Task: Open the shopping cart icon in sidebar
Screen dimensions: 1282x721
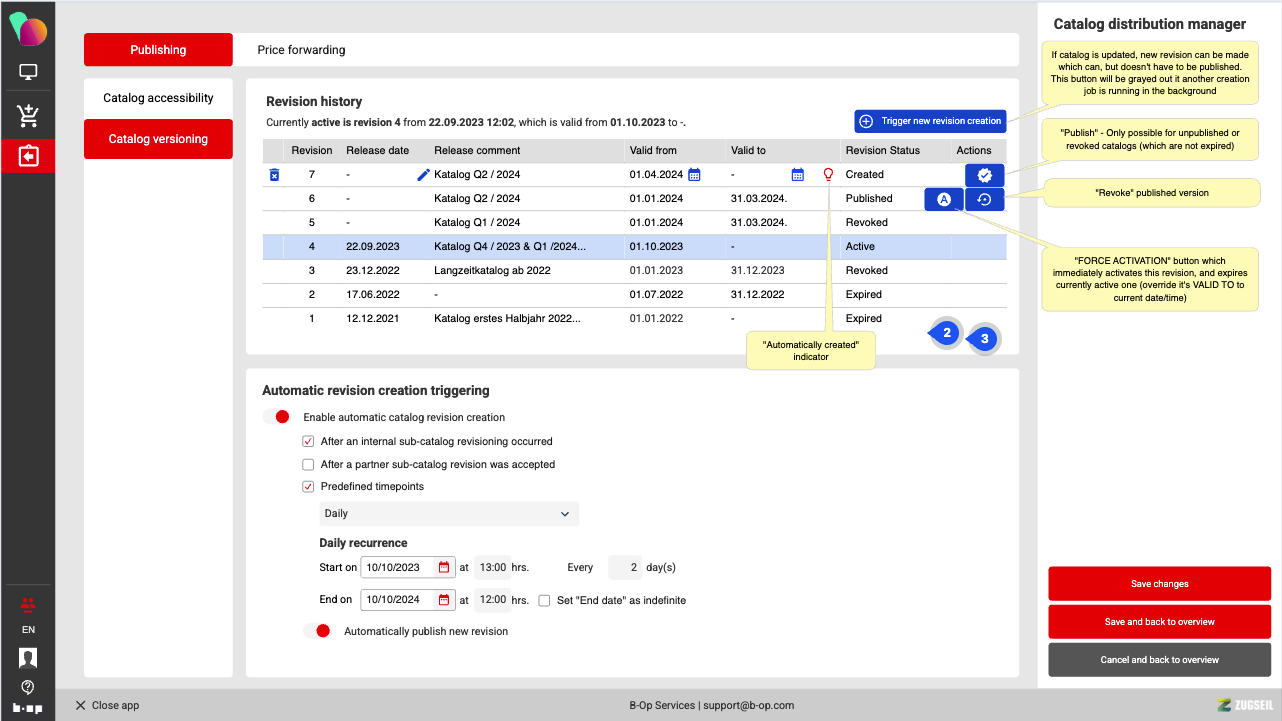Action: click(28, 115)
